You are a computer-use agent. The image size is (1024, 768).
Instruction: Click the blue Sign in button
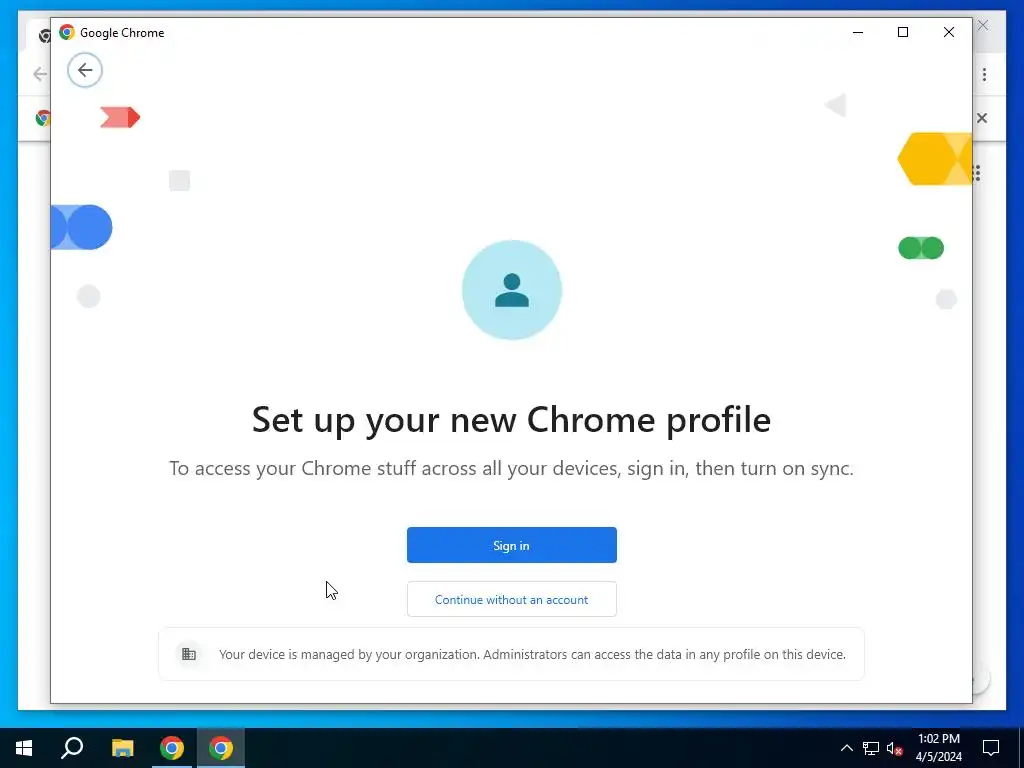click(x=511, y=545)
